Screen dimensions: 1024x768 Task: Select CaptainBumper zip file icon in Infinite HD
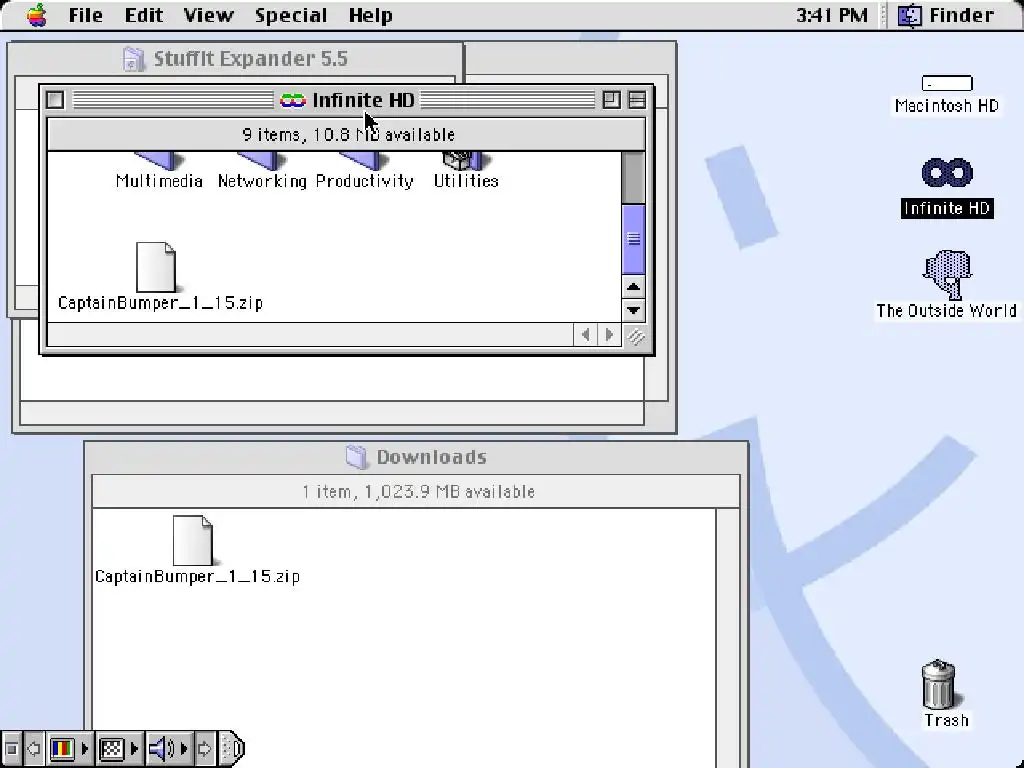pyautogui.click(x=156, y=267)
